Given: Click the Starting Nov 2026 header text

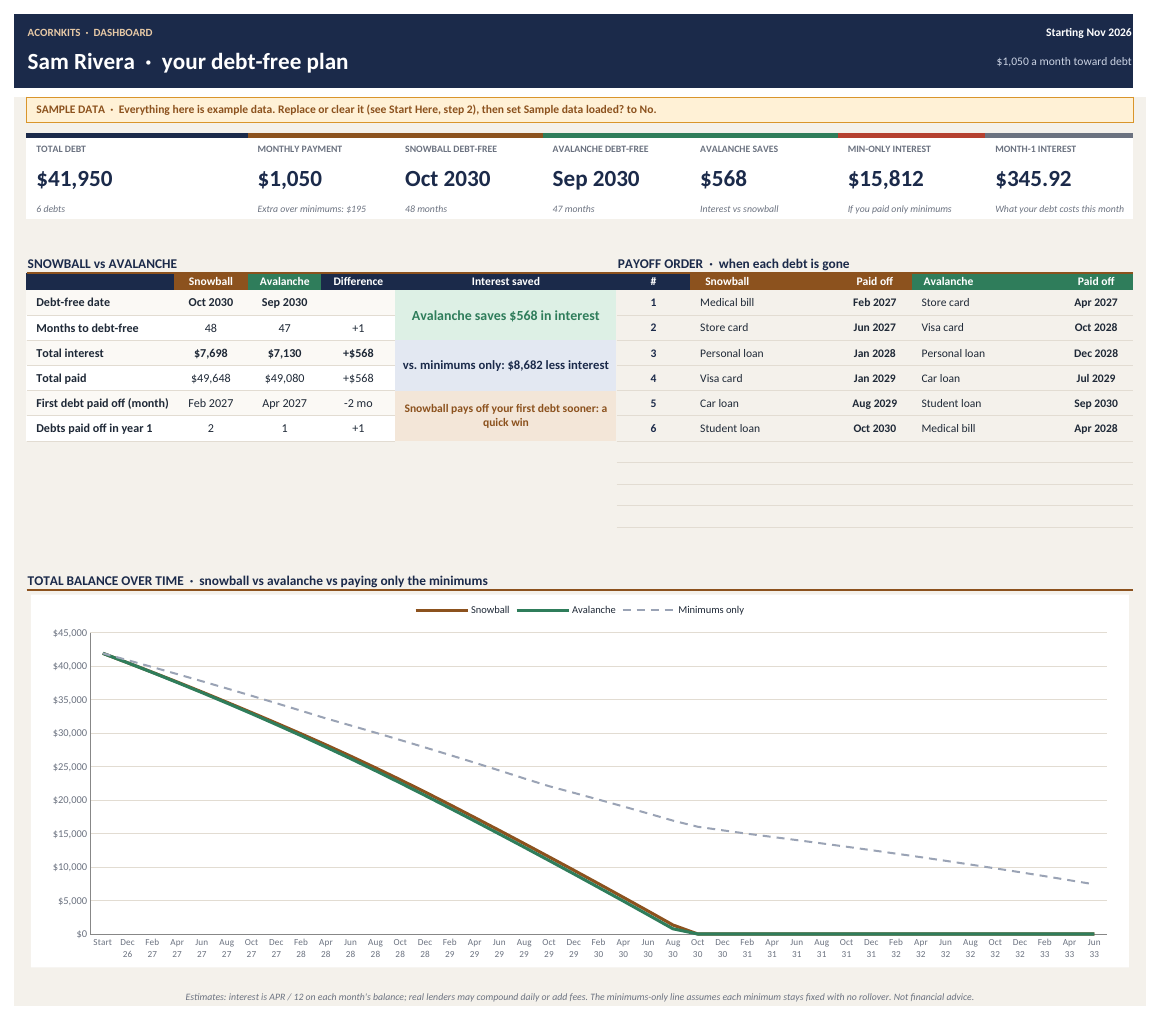Looking at the screenshot, I should [x=1088, y=33].
